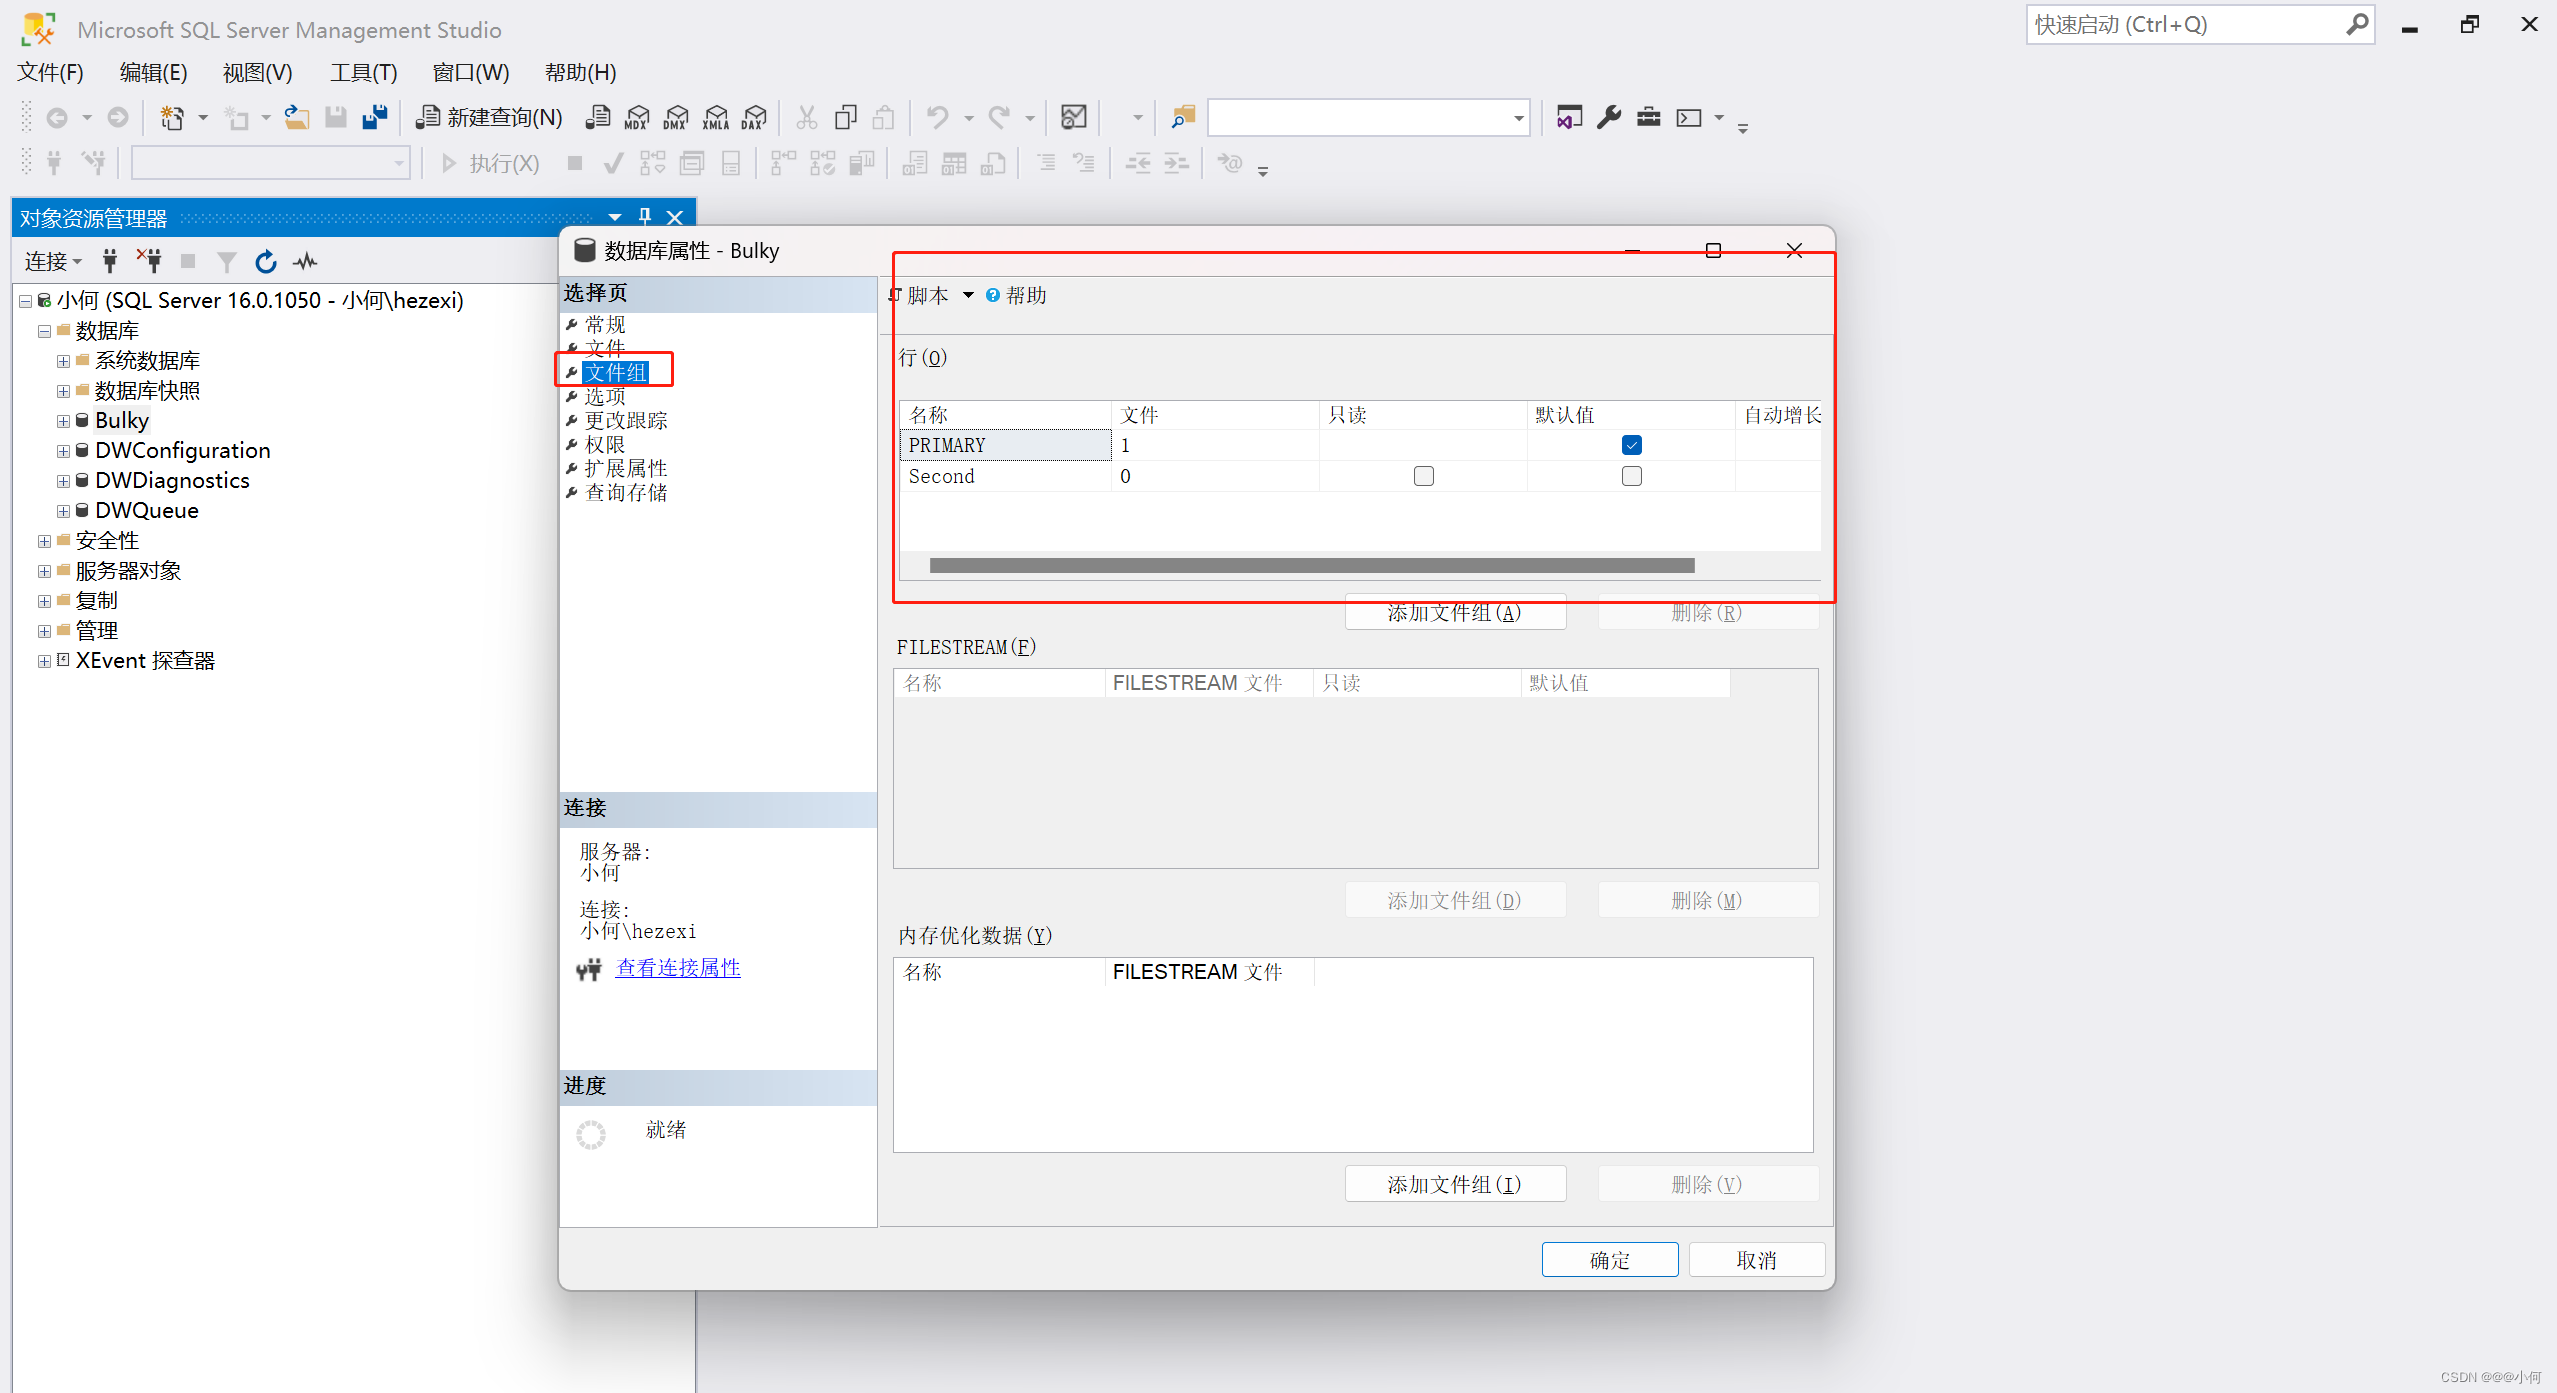Image resolution: width=2557 pixels, height=1393 pixels.
Task: Select the 常规 page
Action: 605,324
